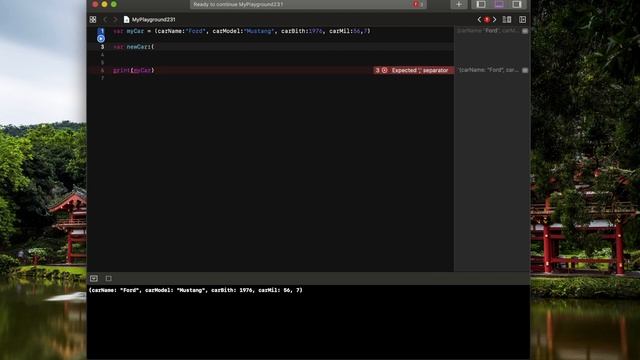
Task: Toggle the inspector panel
Action: (x=517, y=4)
